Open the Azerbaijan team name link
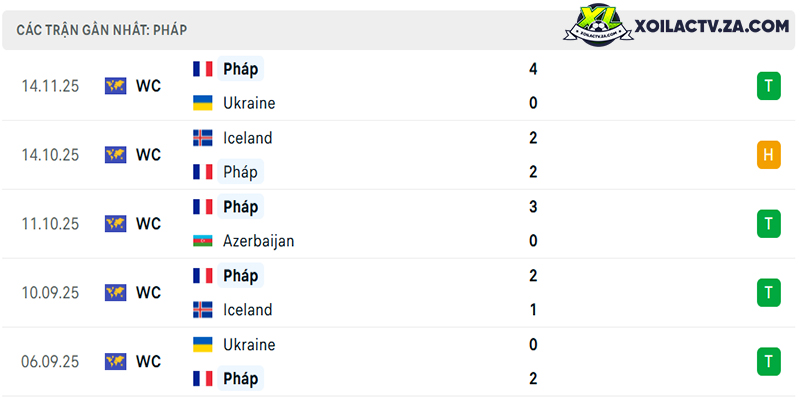 [x=259, y=241]
